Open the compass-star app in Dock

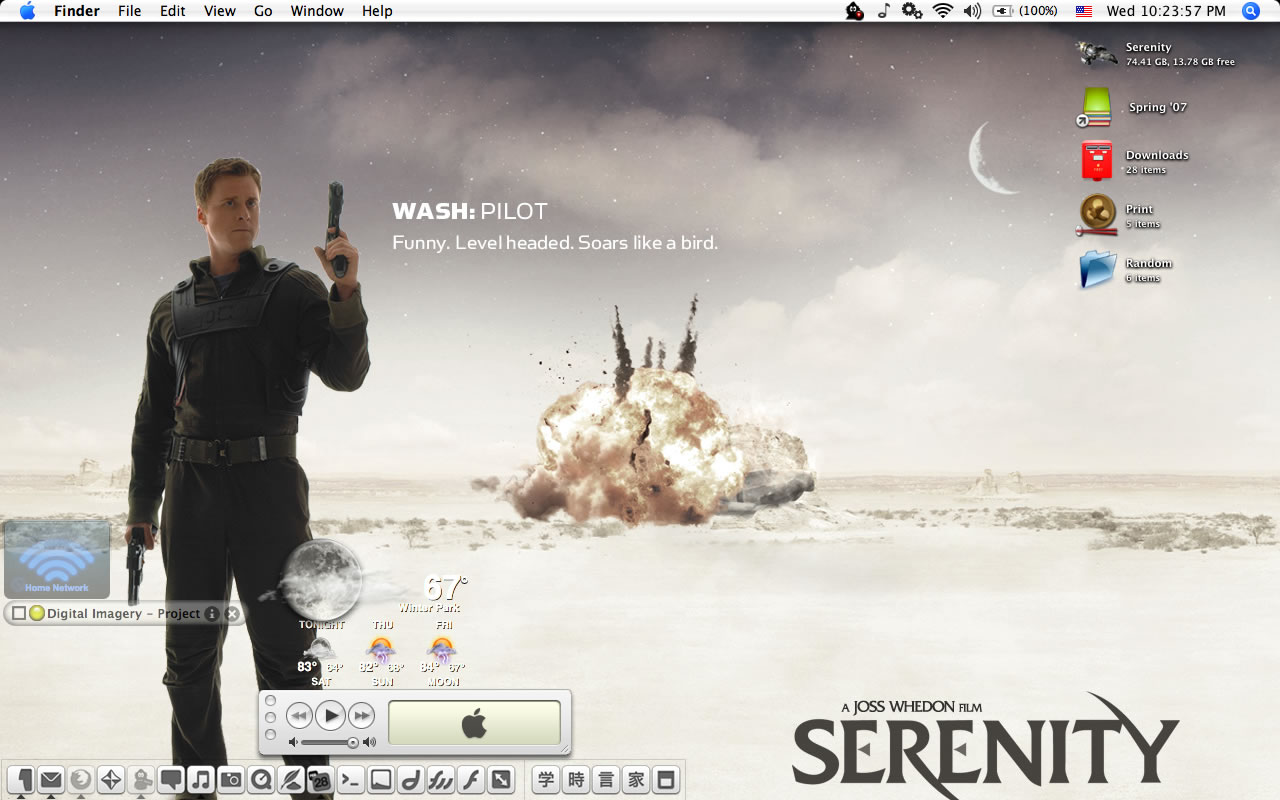[x=111, y=780]
